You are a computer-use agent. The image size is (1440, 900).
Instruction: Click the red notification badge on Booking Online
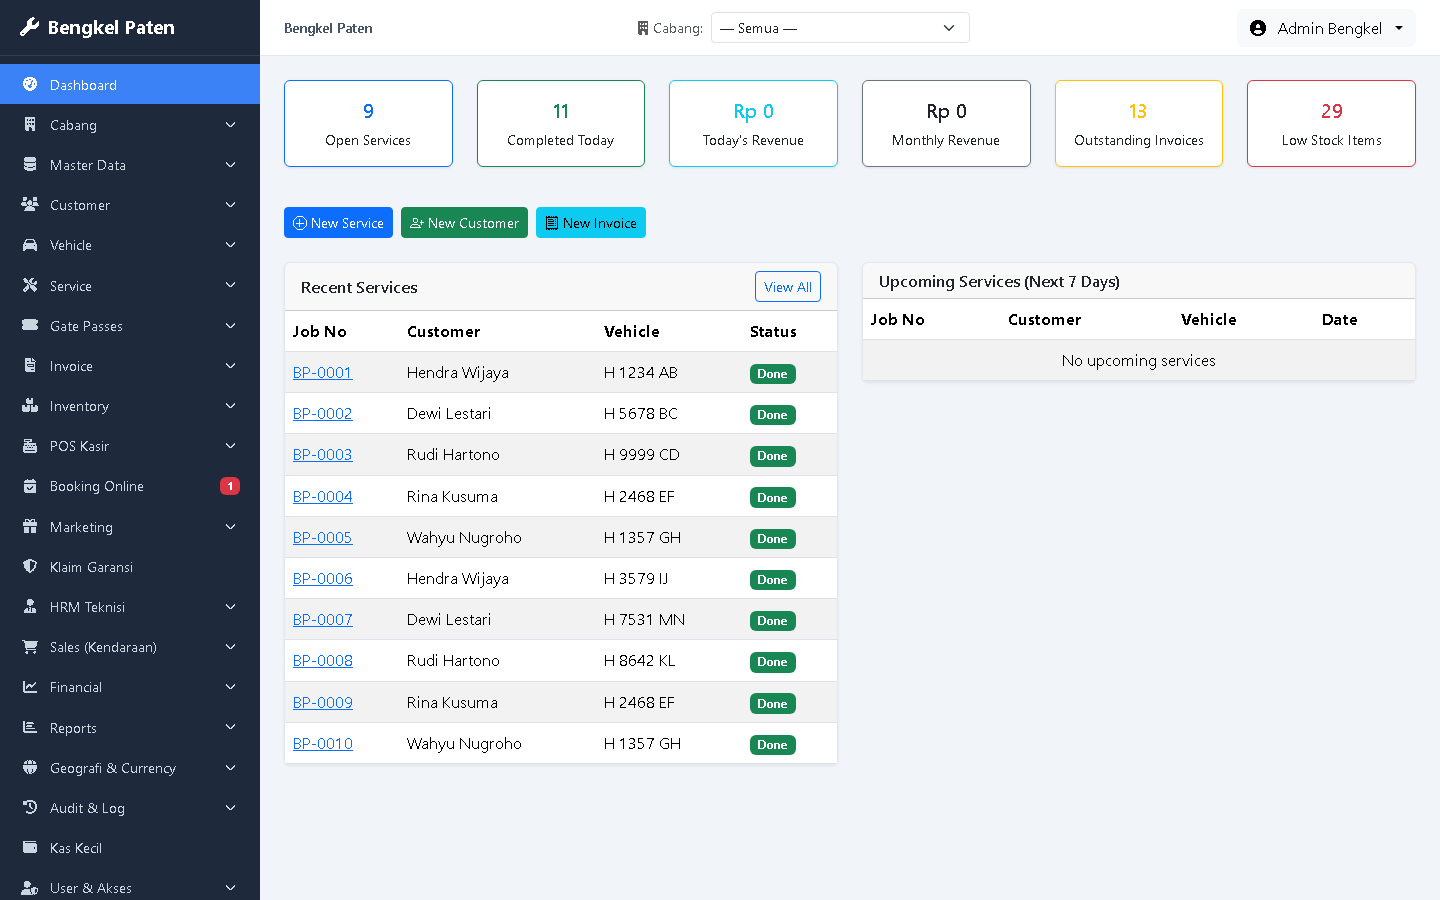pyautogui.click(x=230, y=486)
